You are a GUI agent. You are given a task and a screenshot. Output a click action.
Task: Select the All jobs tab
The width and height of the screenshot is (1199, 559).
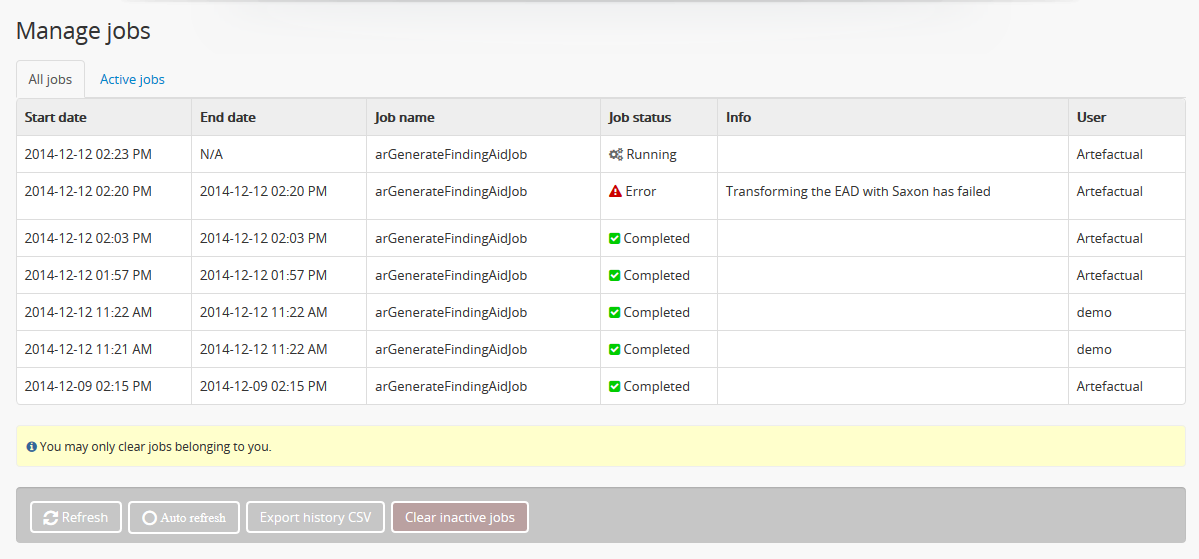coord(50,80)
